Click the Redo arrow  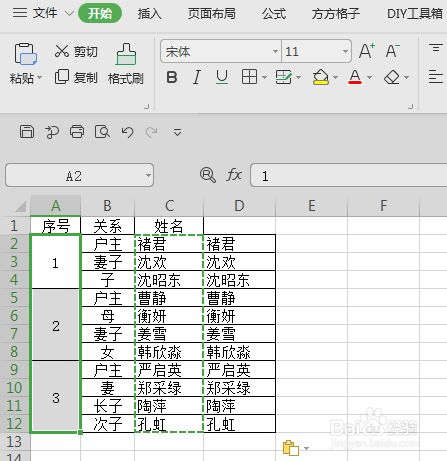[152, 132]
